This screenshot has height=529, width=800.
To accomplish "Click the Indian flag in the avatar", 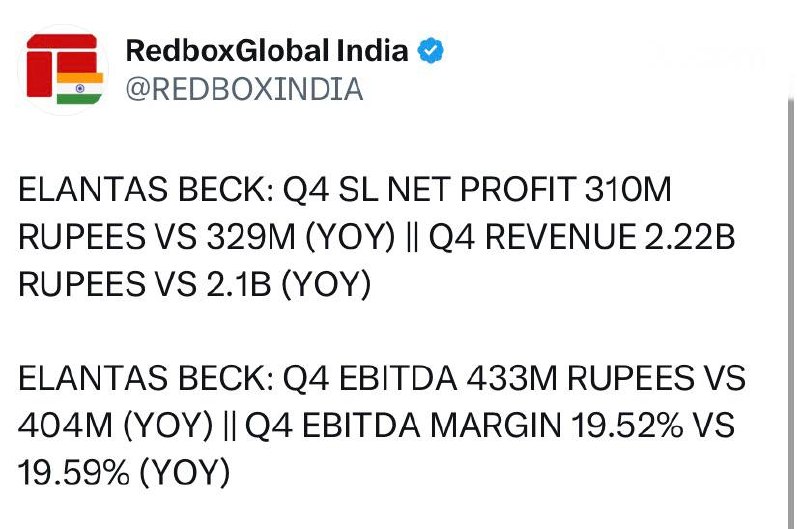I will pyautogui.click(x=80, y=88).
